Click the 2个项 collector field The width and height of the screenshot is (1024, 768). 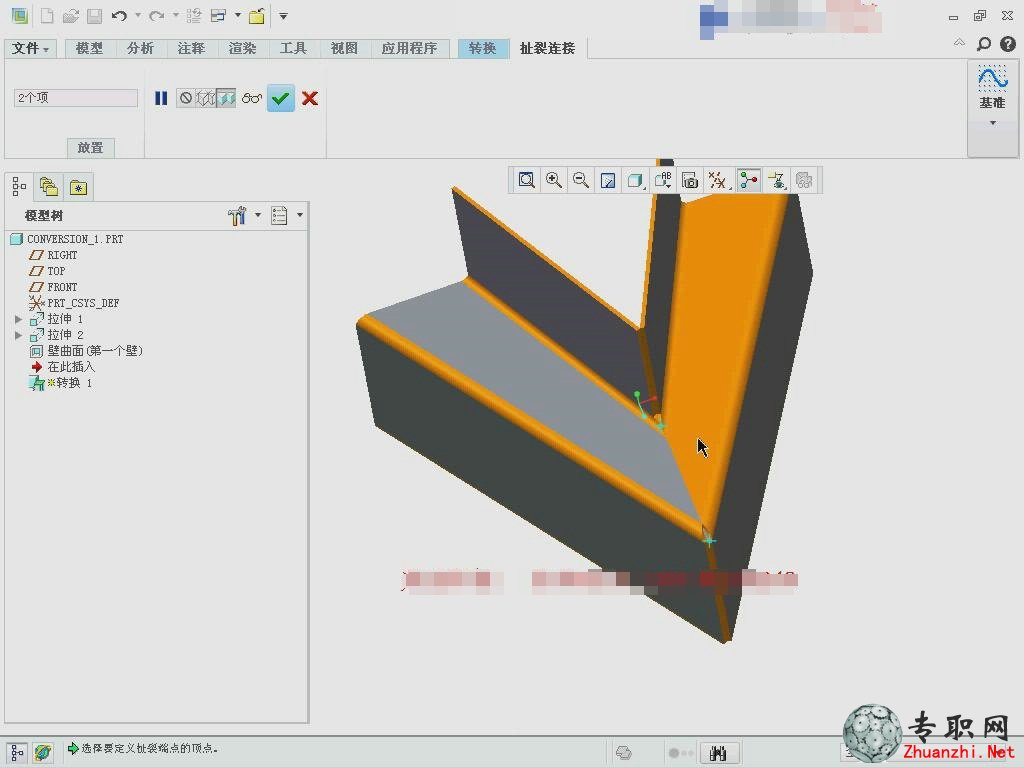click(76, 97)
